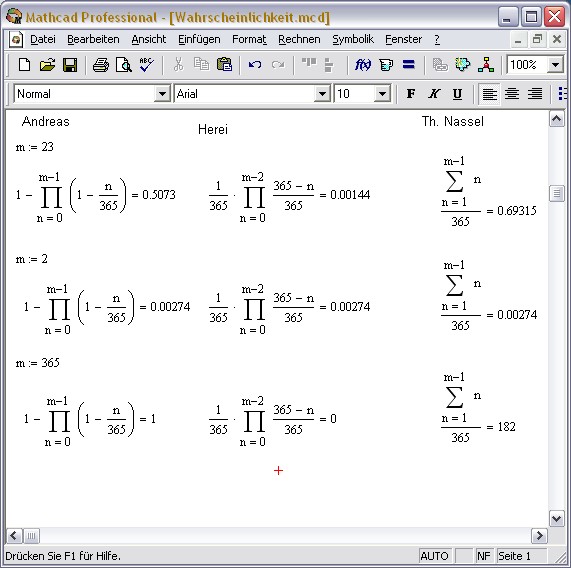This screenshot has width=571, height=568.
Task: Create a new worksheet document
Action: (x=24, y=65)
